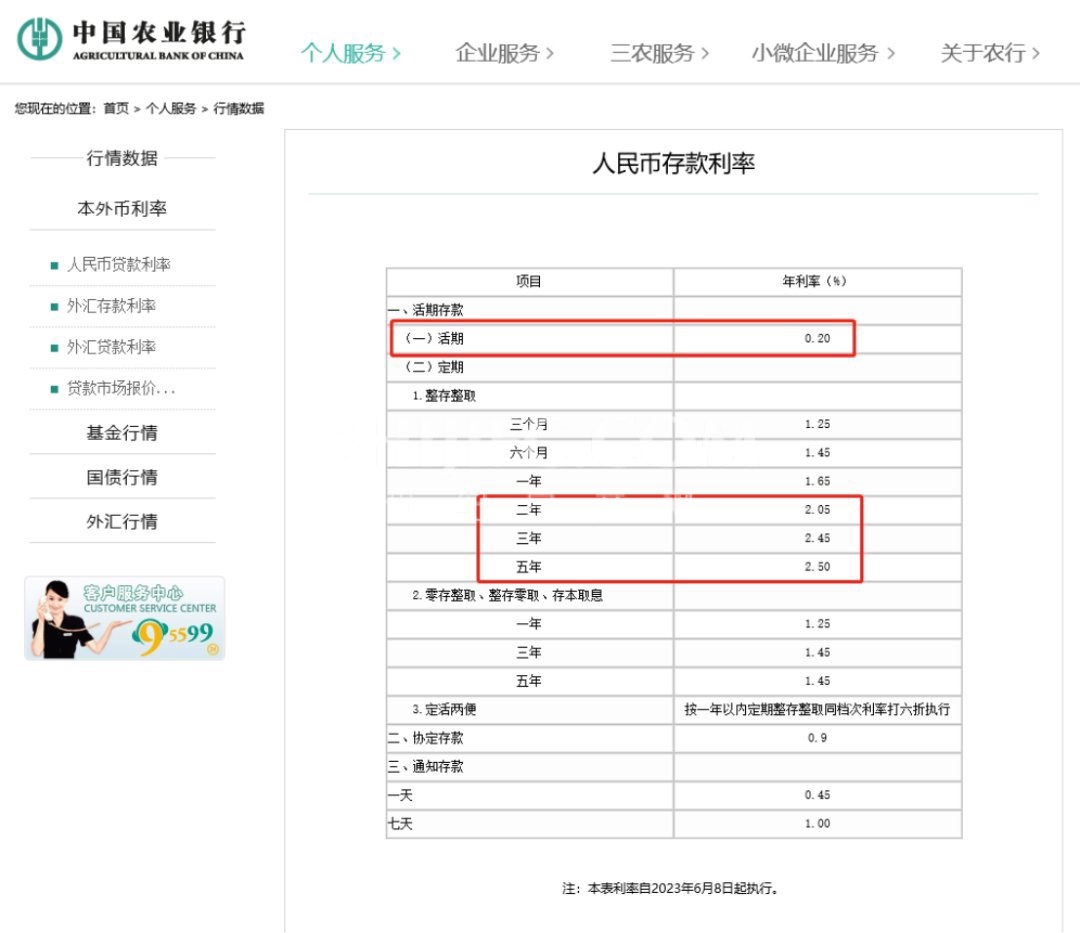Screen dimensions: 1080x933
Task: Click the 人民币存款利率 page title
Action: pos(674,164)
